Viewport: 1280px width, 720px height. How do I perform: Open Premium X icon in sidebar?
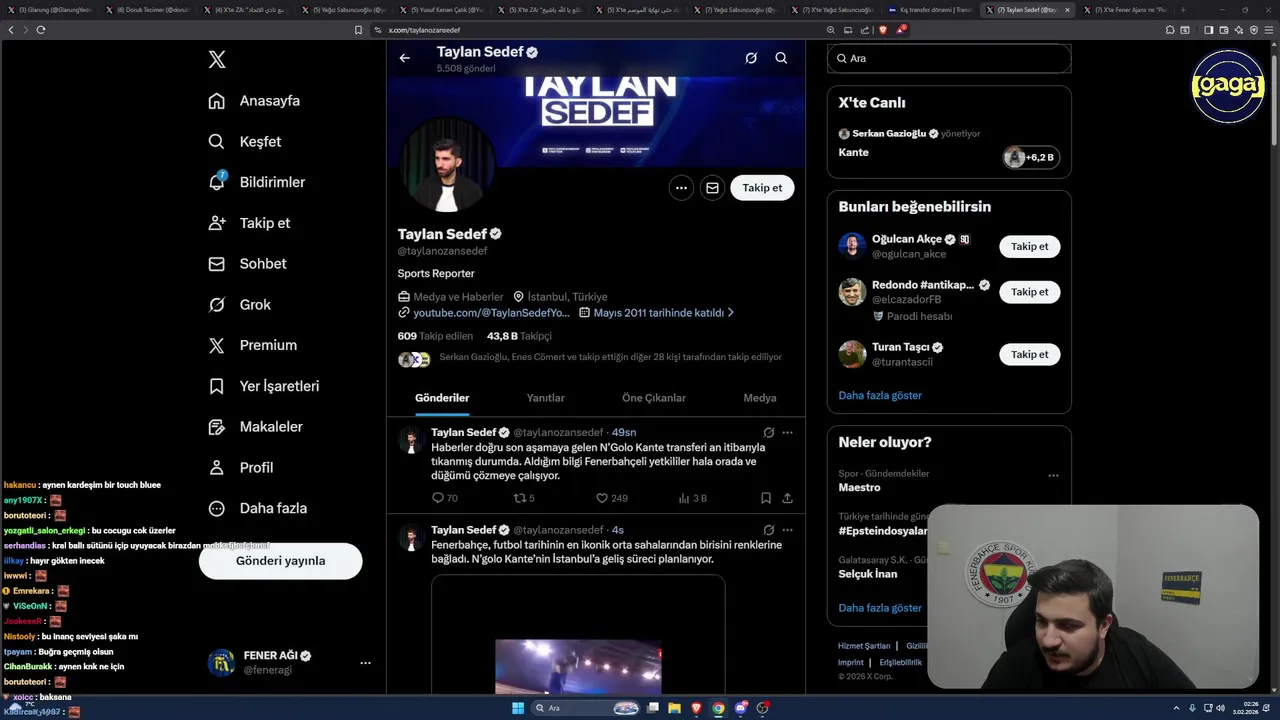[216, 345]
